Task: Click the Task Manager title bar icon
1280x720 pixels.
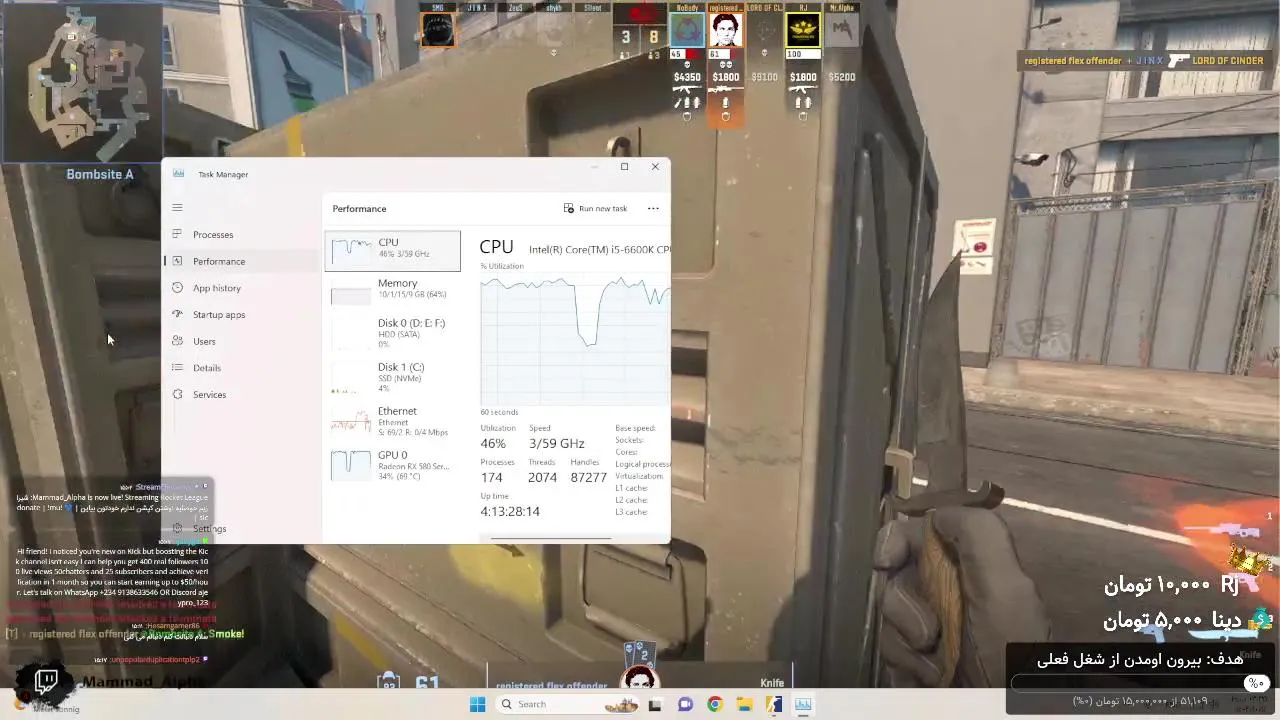Action: [x=179, y=173]
